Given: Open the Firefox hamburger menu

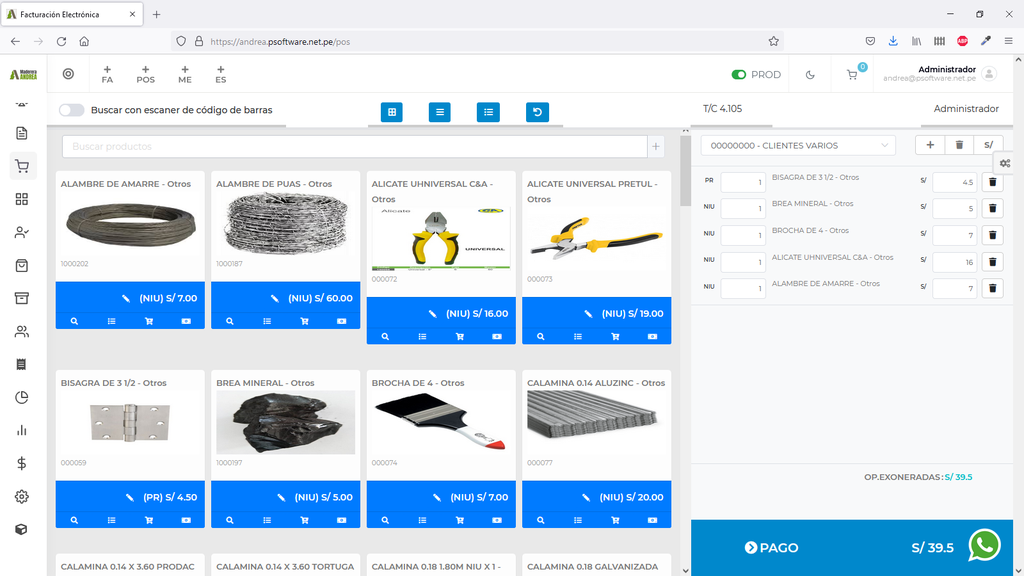Looking at the screenshot, I should click(1008, 41).
